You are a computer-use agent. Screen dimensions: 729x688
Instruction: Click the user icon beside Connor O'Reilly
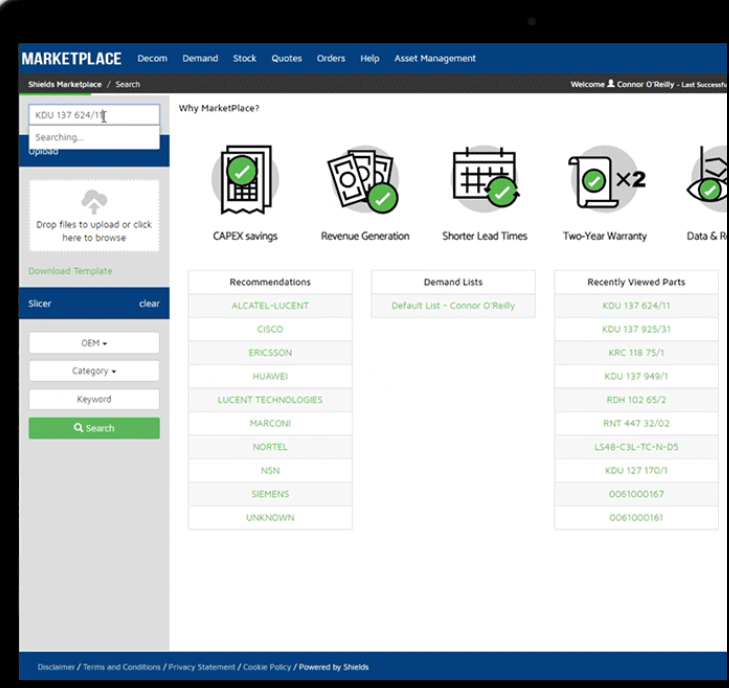[x=611, y=84]
